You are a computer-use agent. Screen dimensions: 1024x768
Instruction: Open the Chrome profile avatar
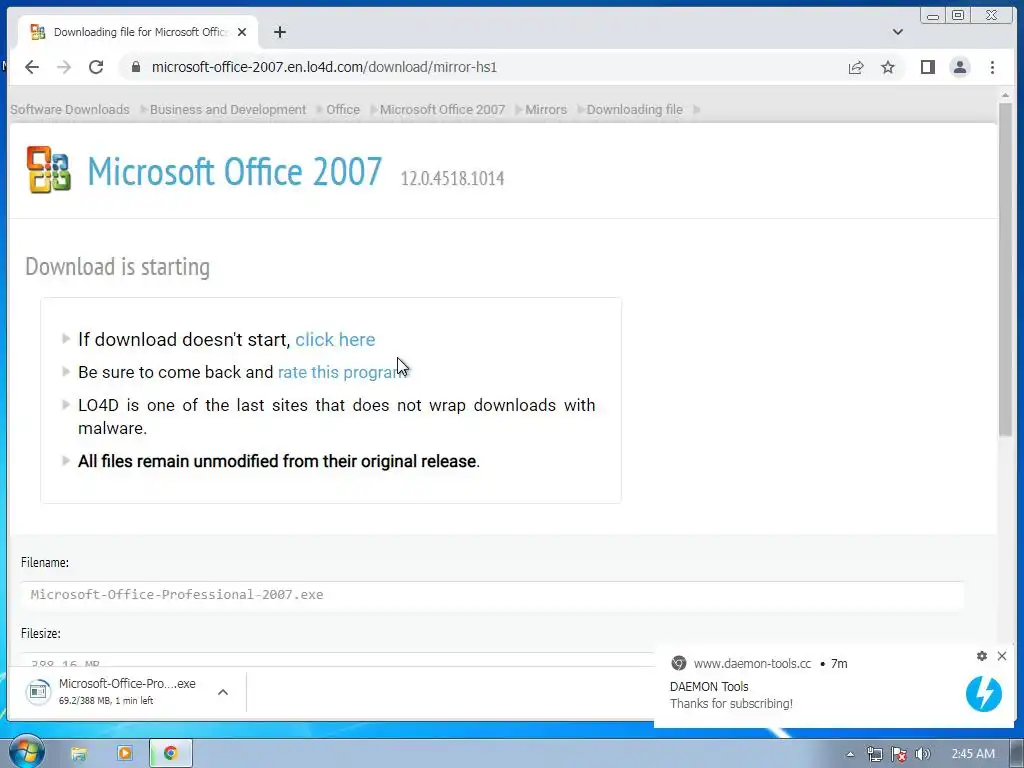(x=959, y=67)
